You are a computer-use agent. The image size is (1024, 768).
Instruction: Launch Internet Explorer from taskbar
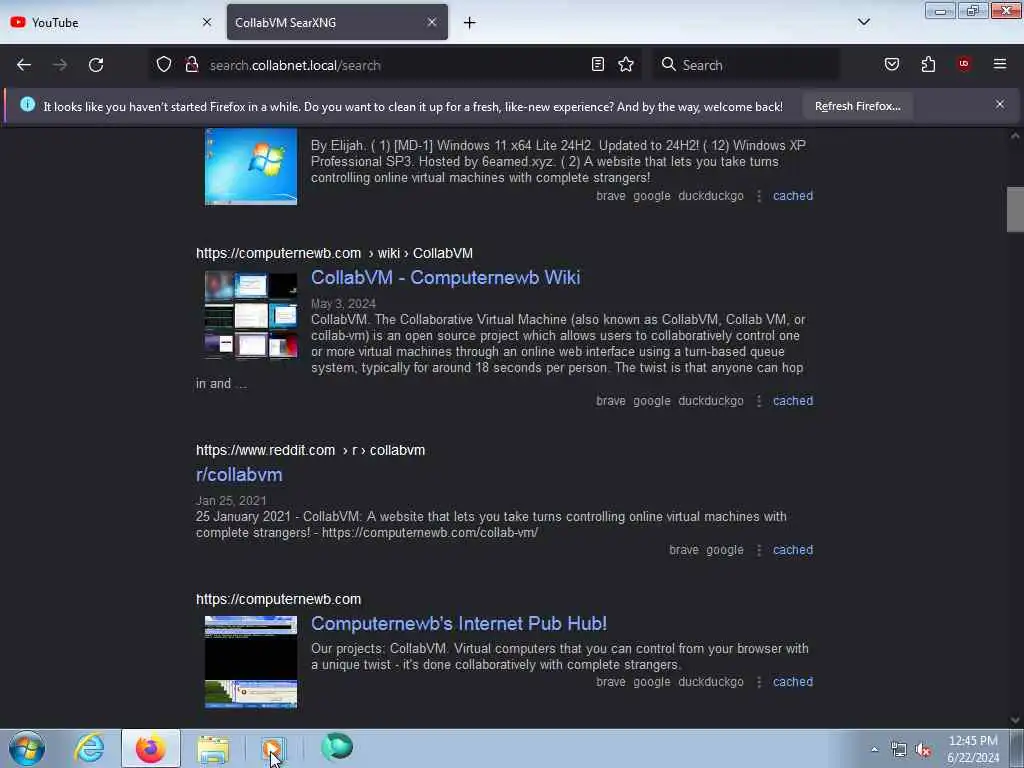(x=89, y=748)
